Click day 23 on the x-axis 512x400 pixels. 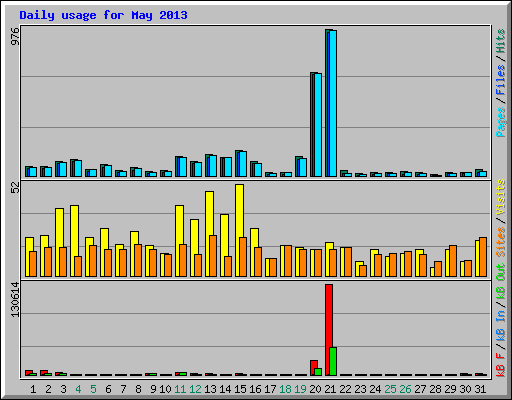pos(360,389)
